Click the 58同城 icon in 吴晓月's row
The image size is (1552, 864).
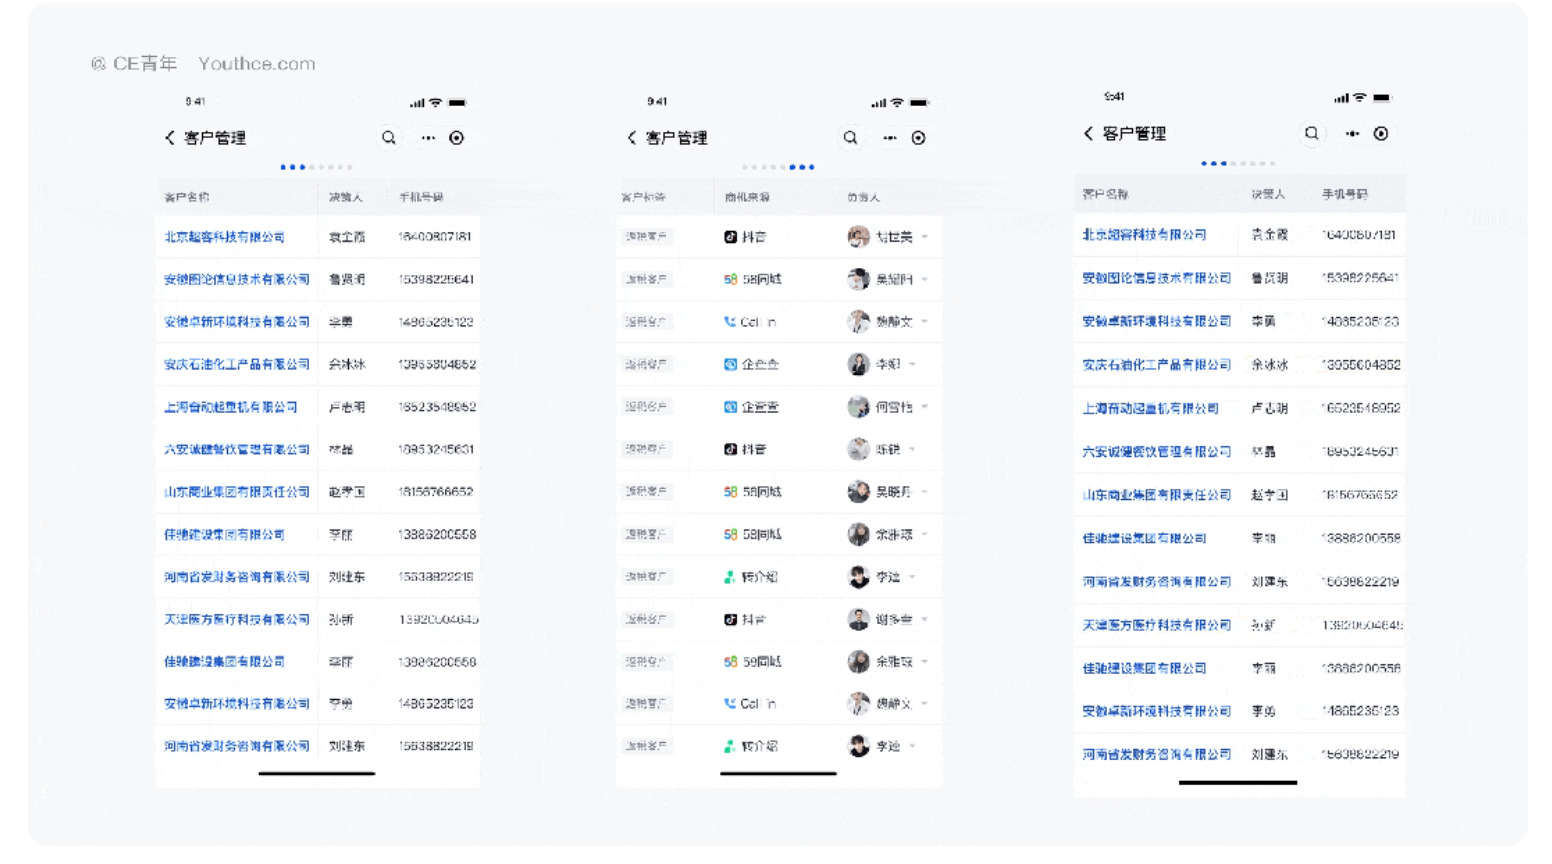(x=730, y=492)
